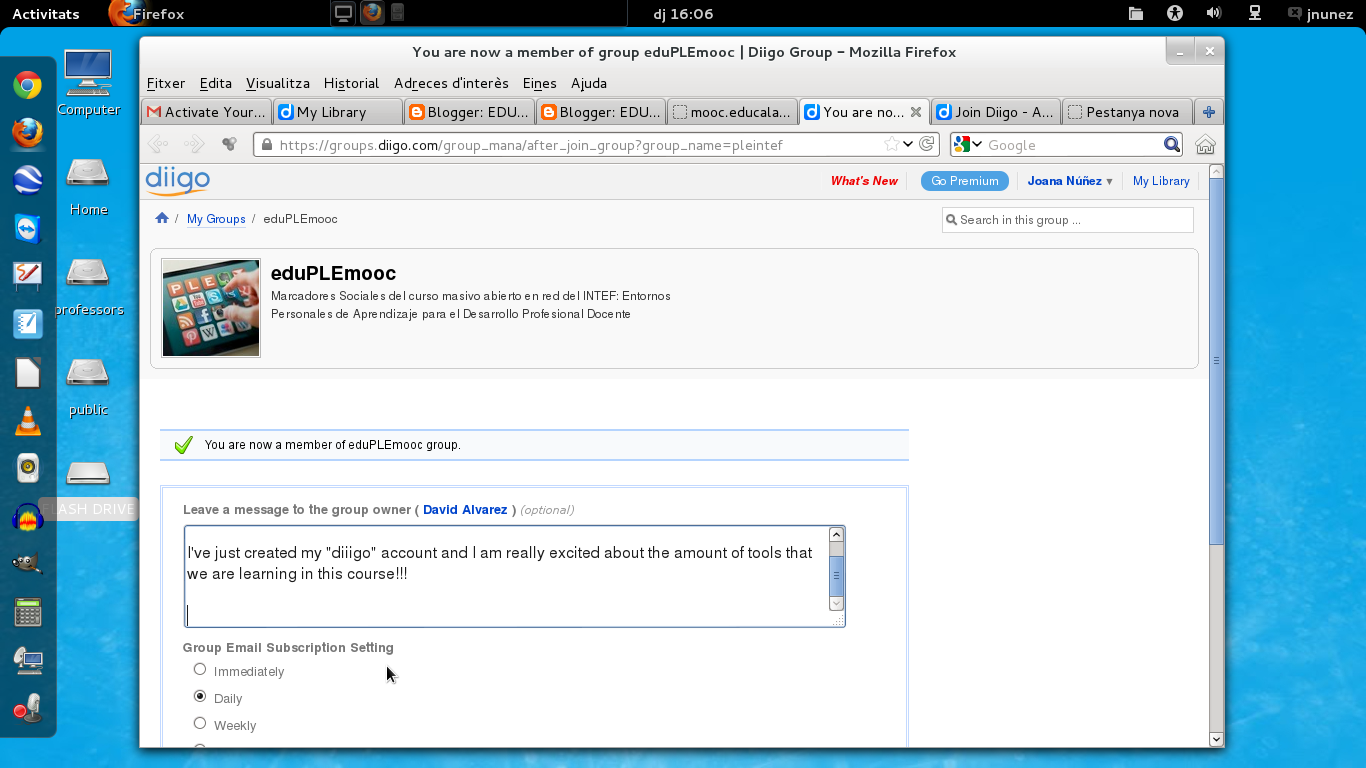The height and width of the screenshot is (768, 1366).
Task: Open the sound recorder microphone in dock
Action: pyautogui.click(x=28, y=707)
